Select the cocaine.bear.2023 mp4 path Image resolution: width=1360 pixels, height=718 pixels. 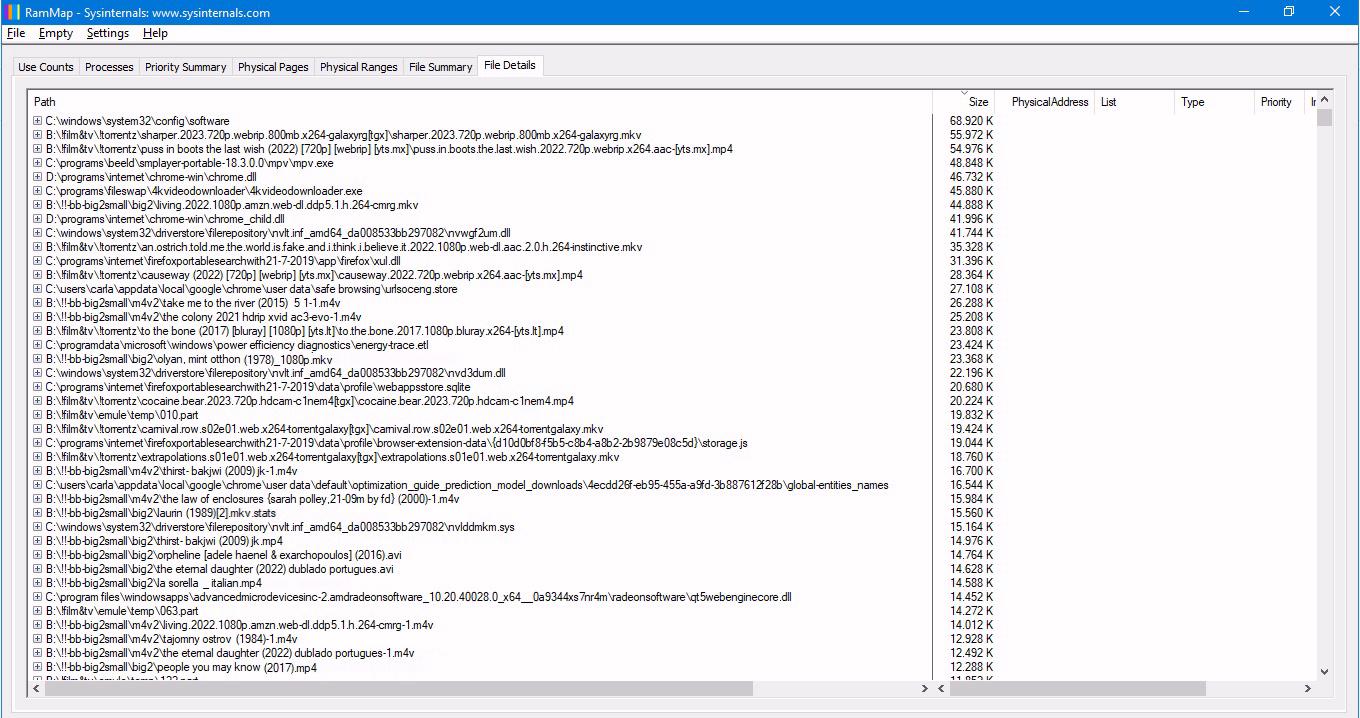coord(309,401)
